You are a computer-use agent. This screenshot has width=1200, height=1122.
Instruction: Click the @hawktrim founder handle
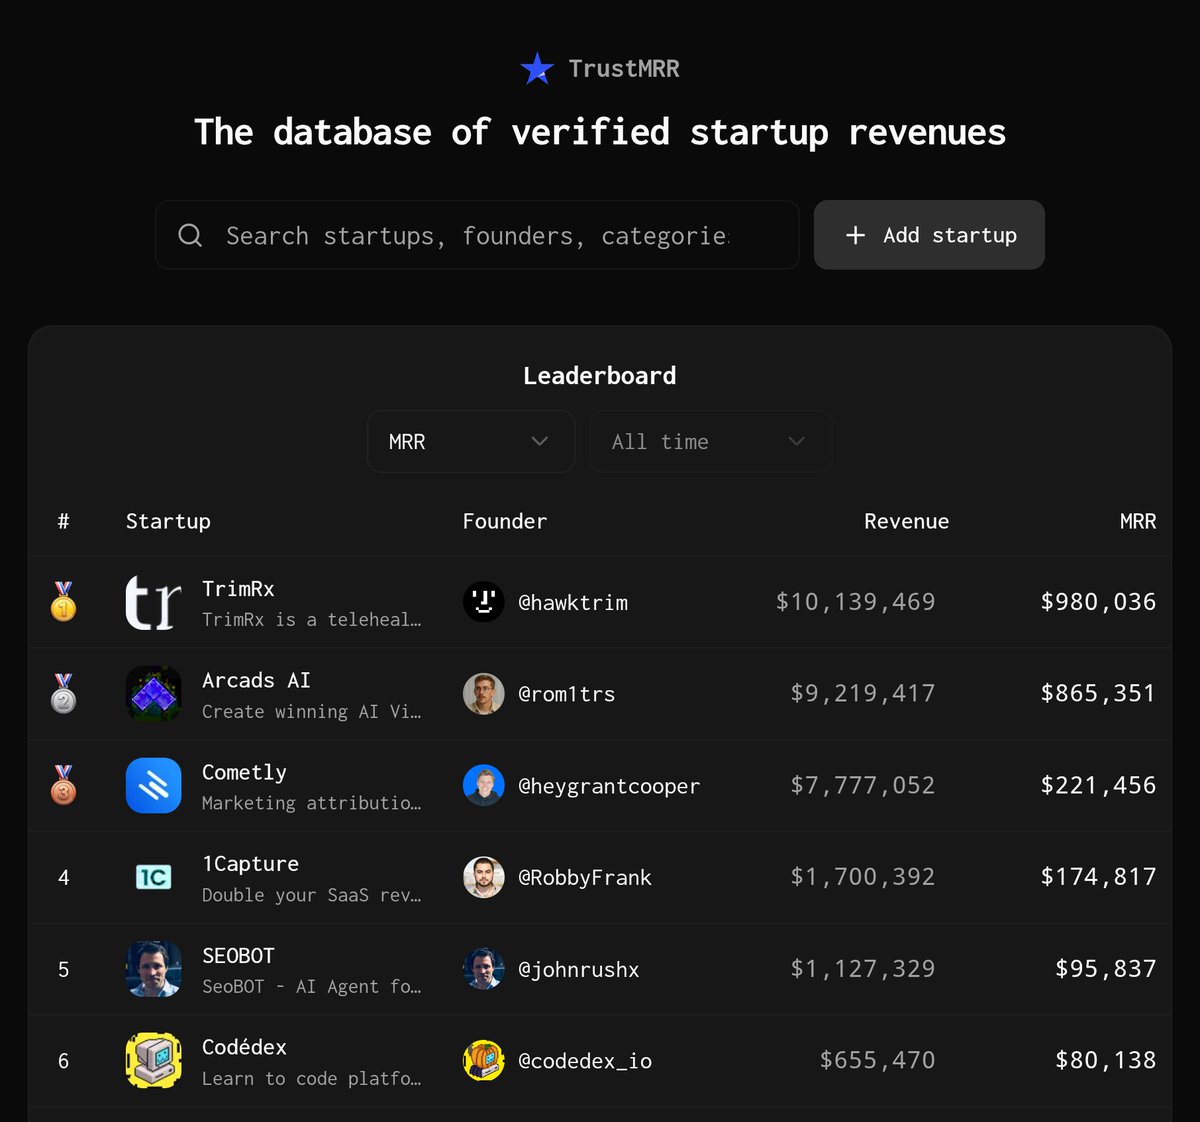click(x=573, y=602)
